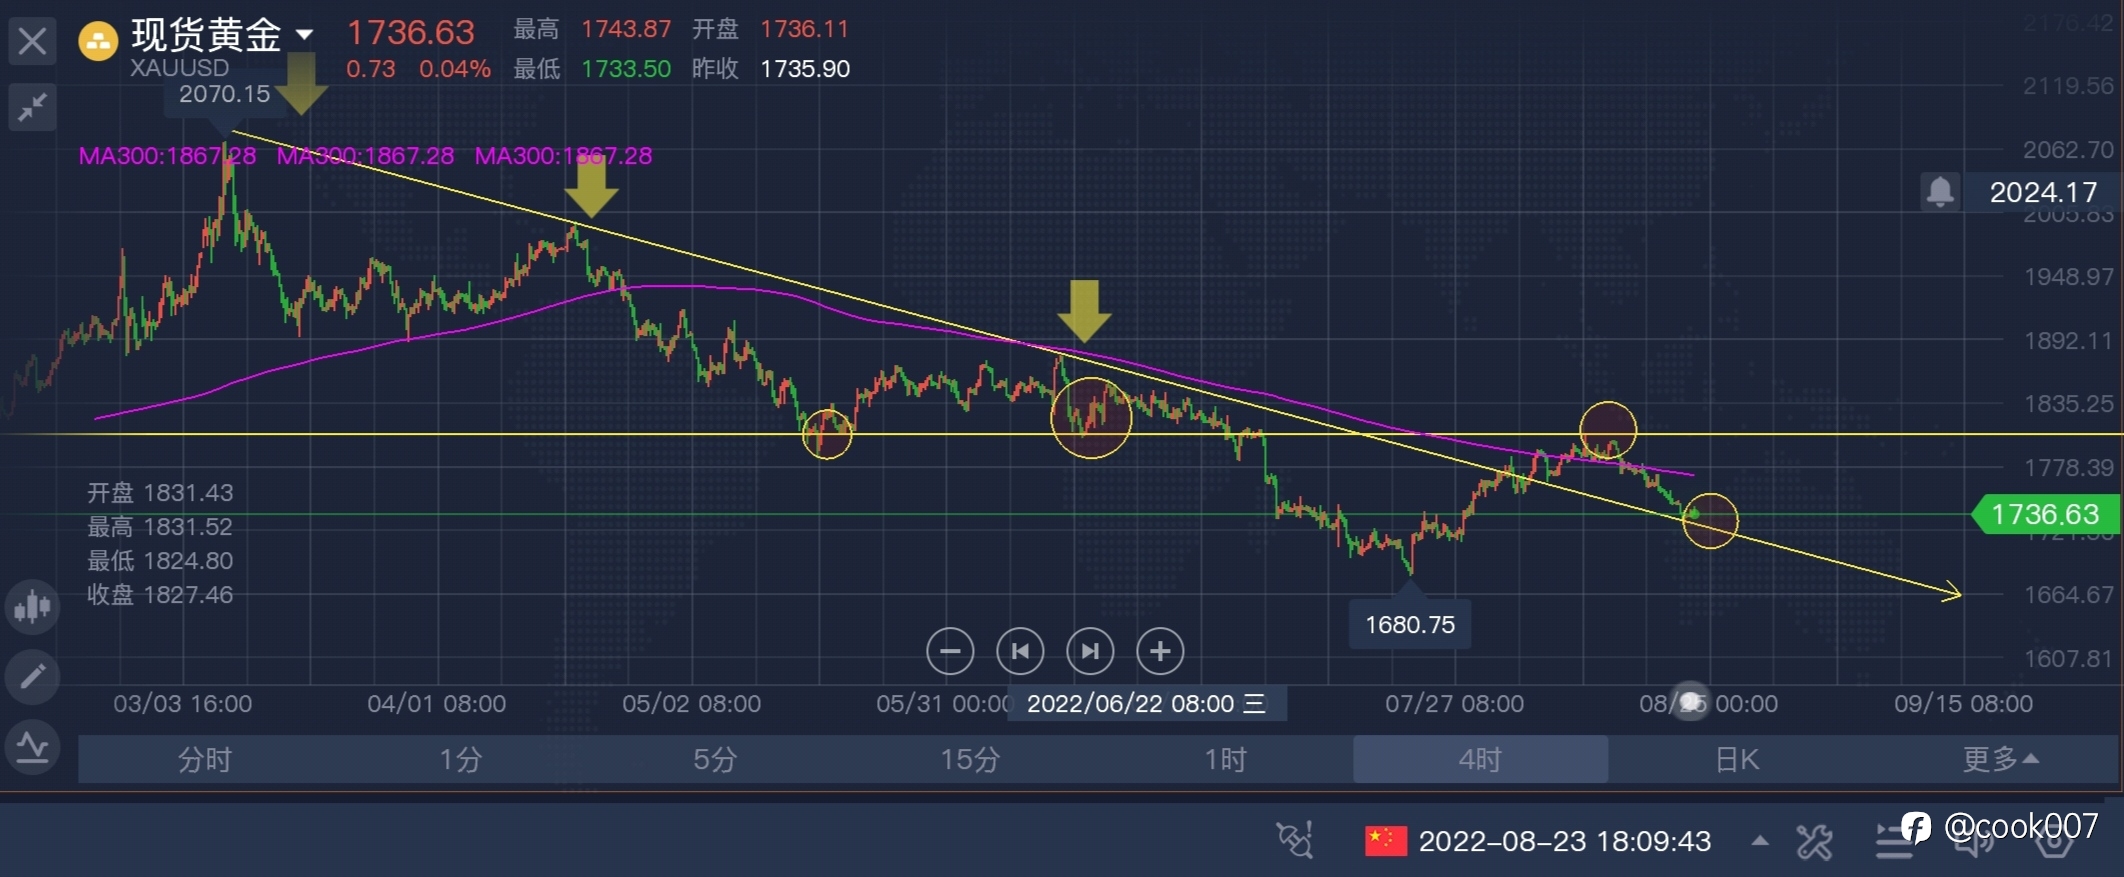Switch to the 日K timeframe tab
The image size is (2124, 877).
1736,759
